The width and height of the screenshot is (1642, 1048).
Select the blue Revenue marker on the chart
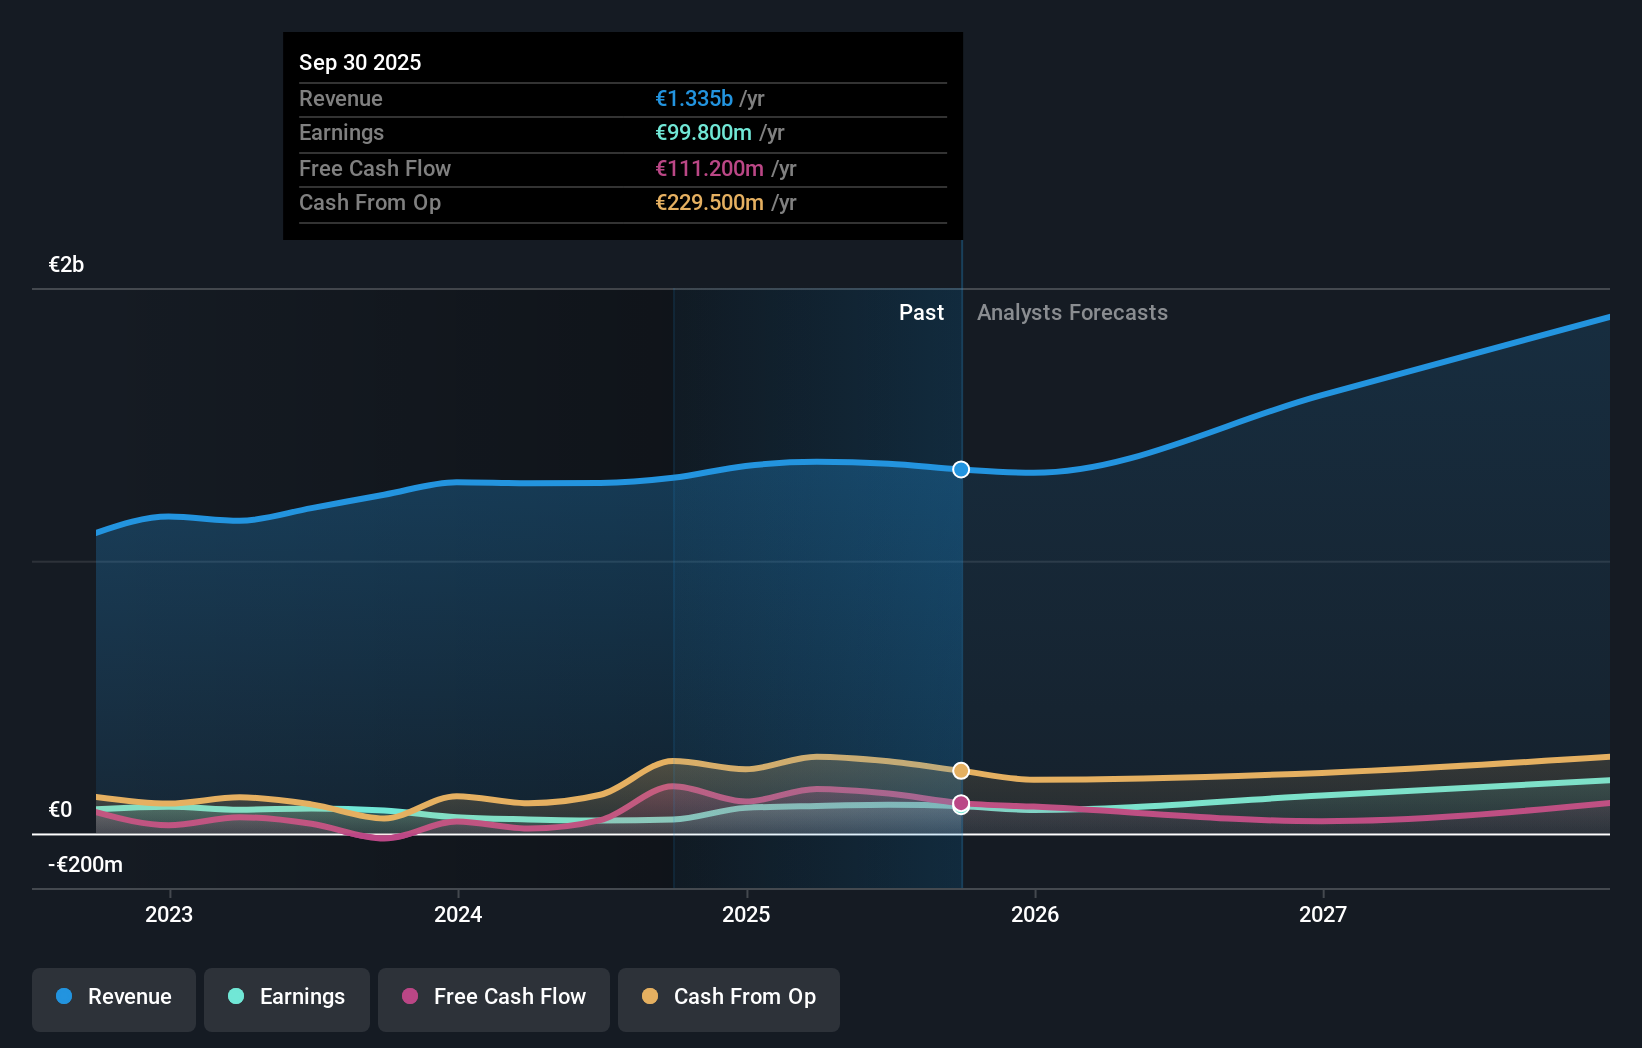(x=961, y=469)
